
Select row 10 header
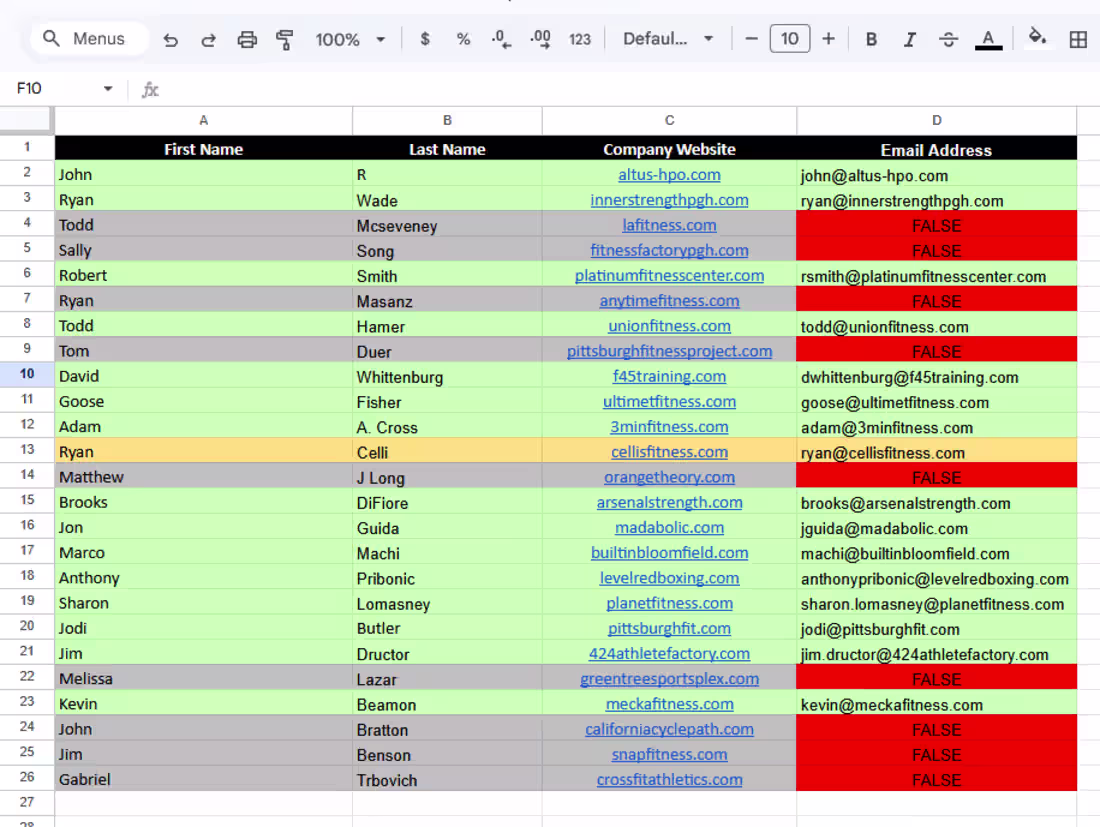coord(27,374)
